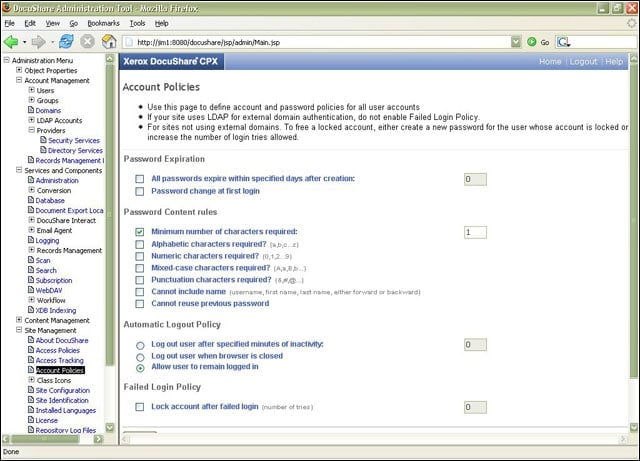Screen dimensions: 640x461
Task: Click the search engine icon
Action: click(563, 42)
